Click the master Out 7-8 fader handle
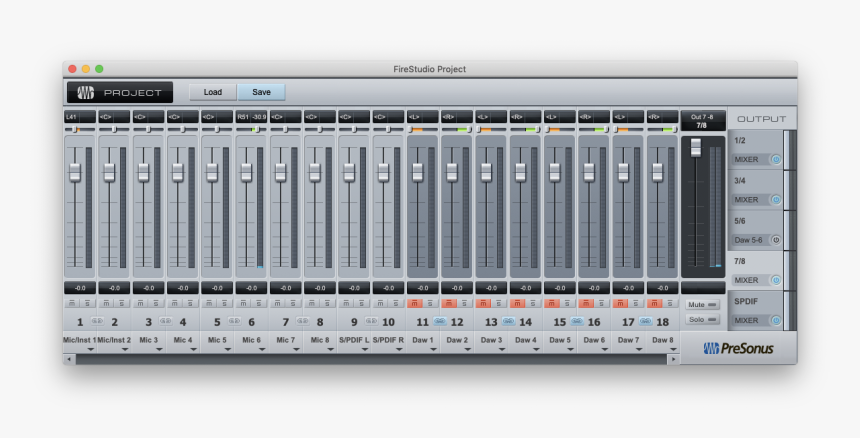 [x=695, y=147]
